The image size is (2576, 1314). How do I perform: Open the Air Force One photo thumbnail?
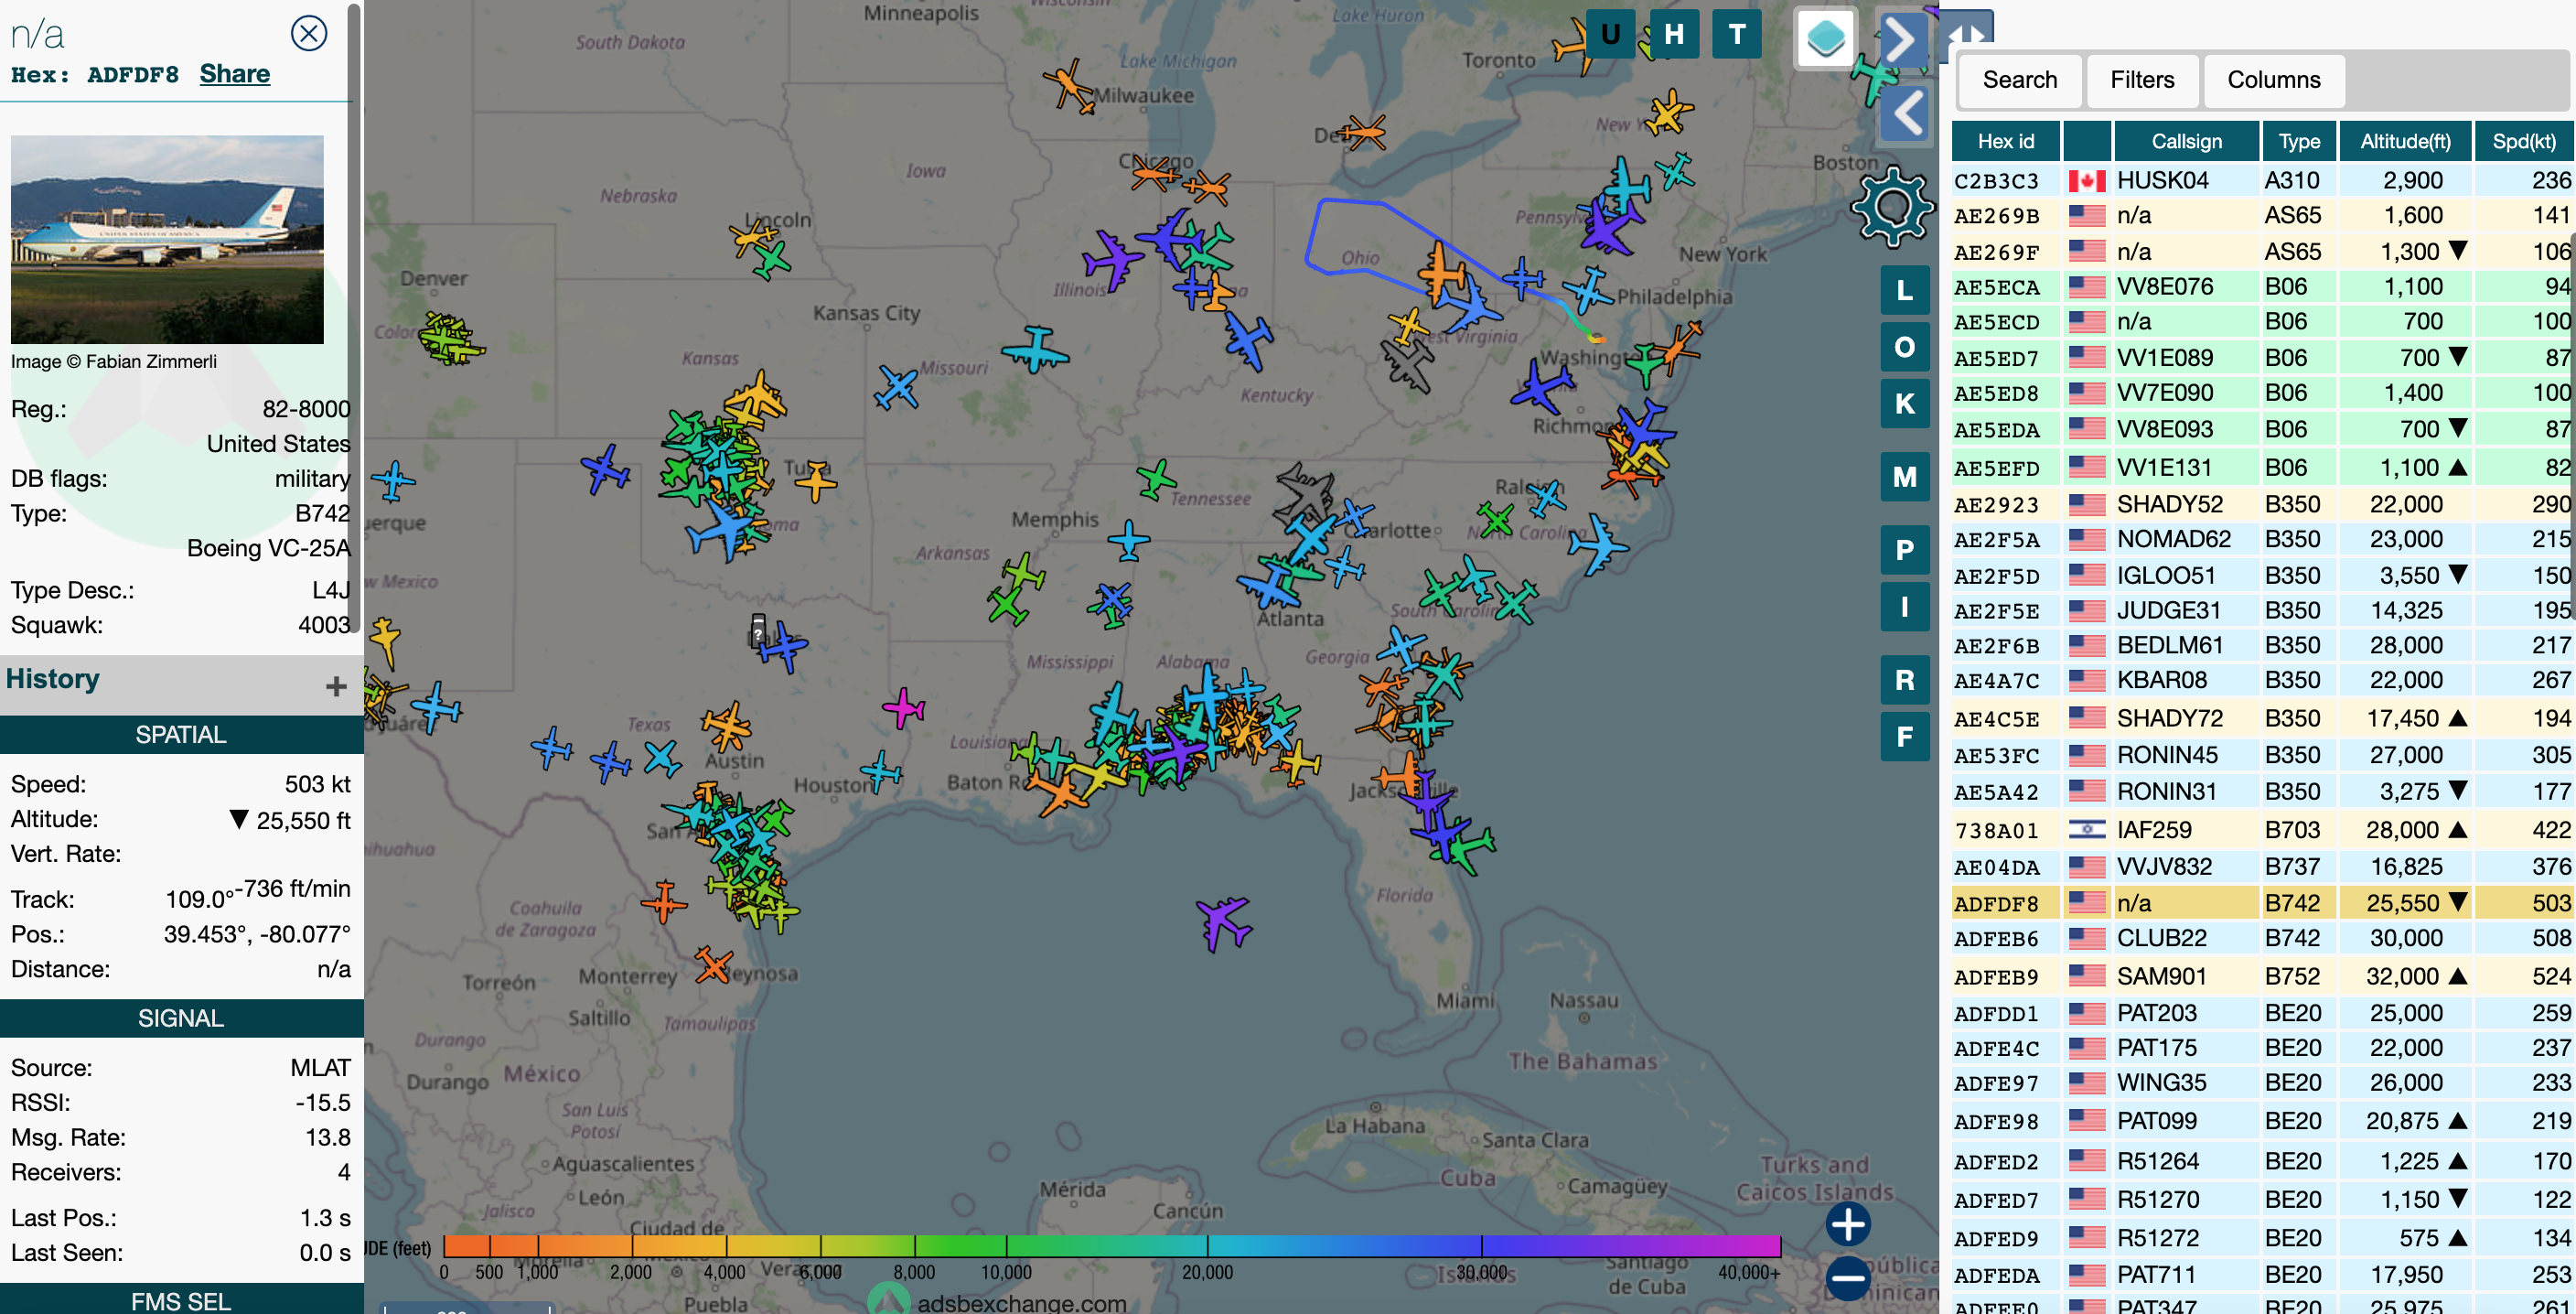tap(167, 239)
